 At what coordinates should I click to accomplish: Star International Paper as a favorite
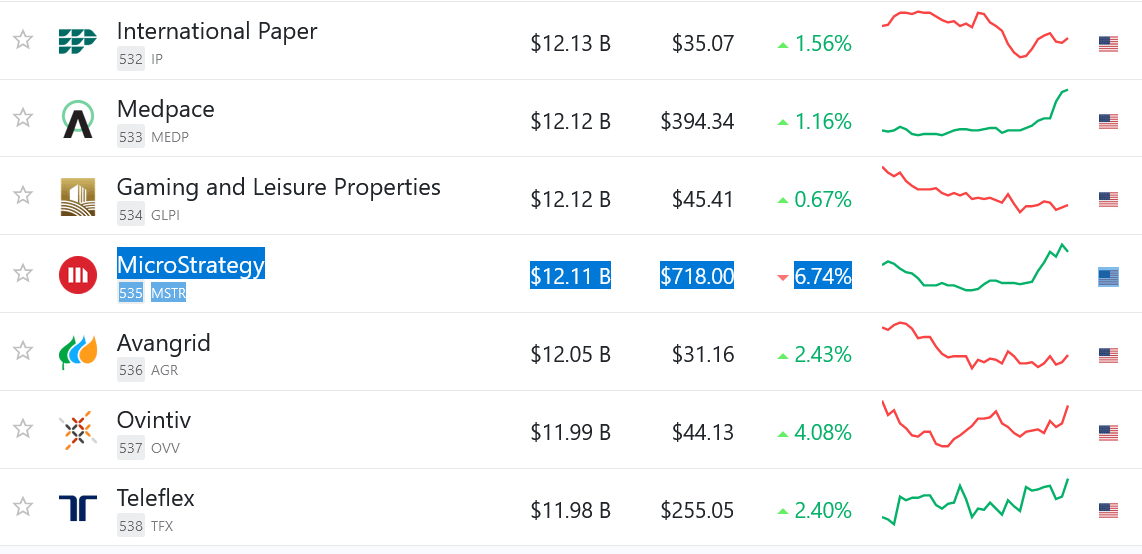point(23,40)
